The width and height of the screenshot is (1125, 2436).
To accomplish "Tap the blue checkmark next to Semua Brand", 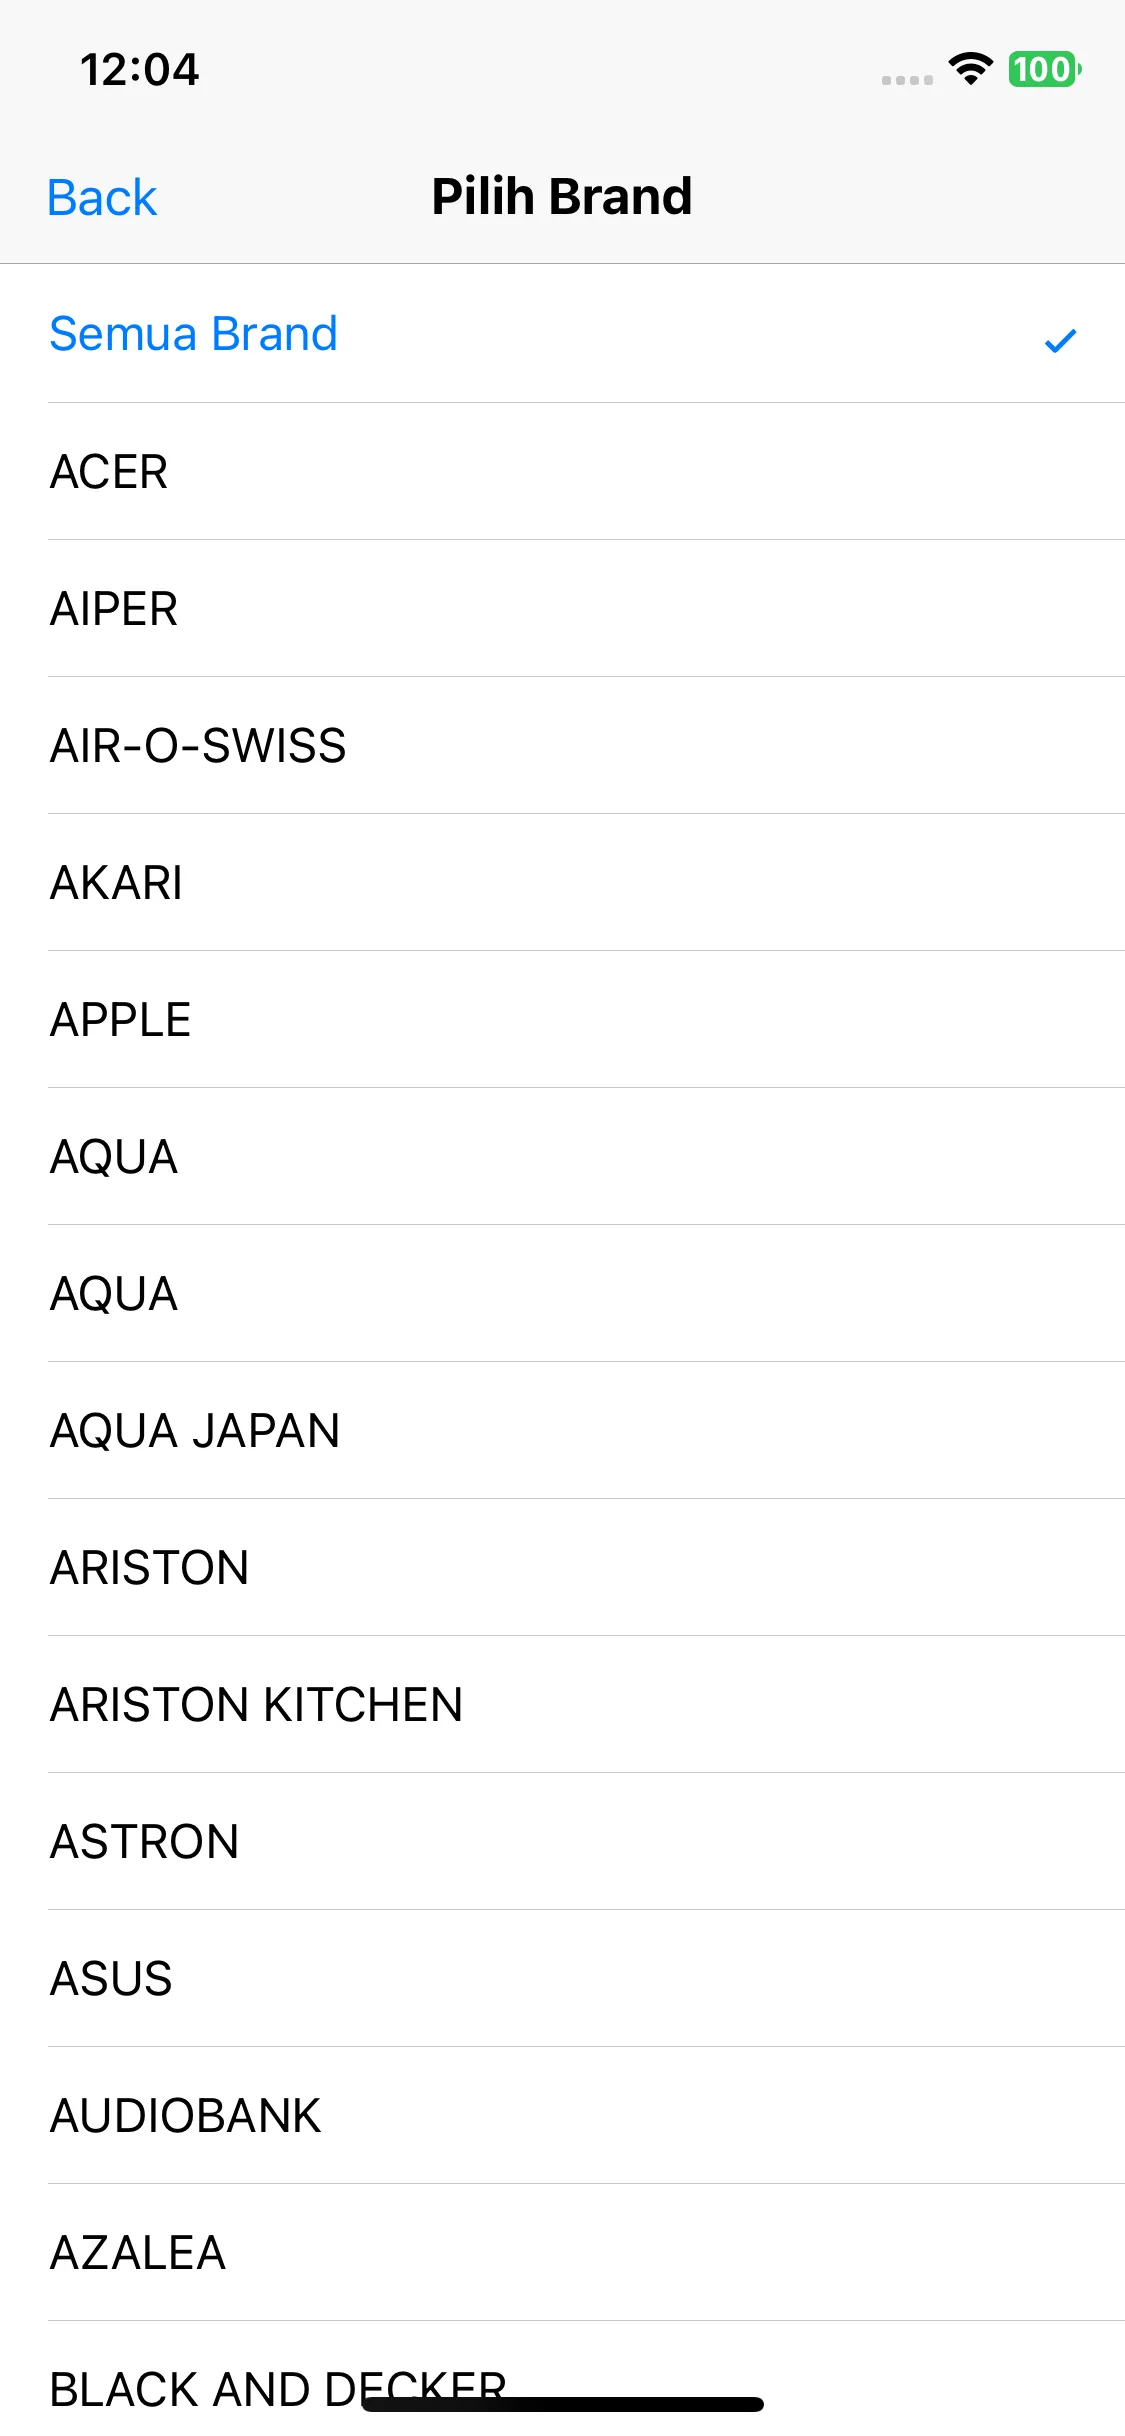I will point(1060,341).
